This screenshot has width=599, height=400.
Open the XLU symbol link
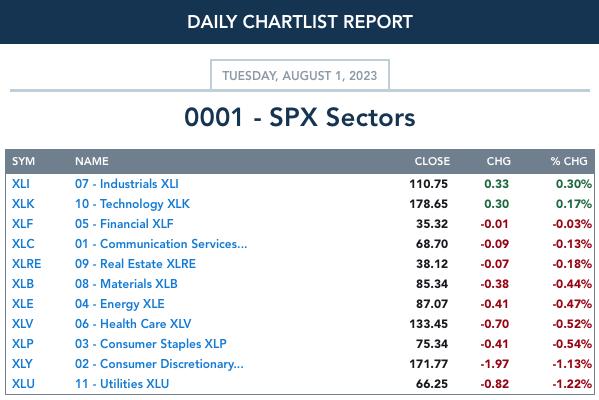click(x=23, y=384)
